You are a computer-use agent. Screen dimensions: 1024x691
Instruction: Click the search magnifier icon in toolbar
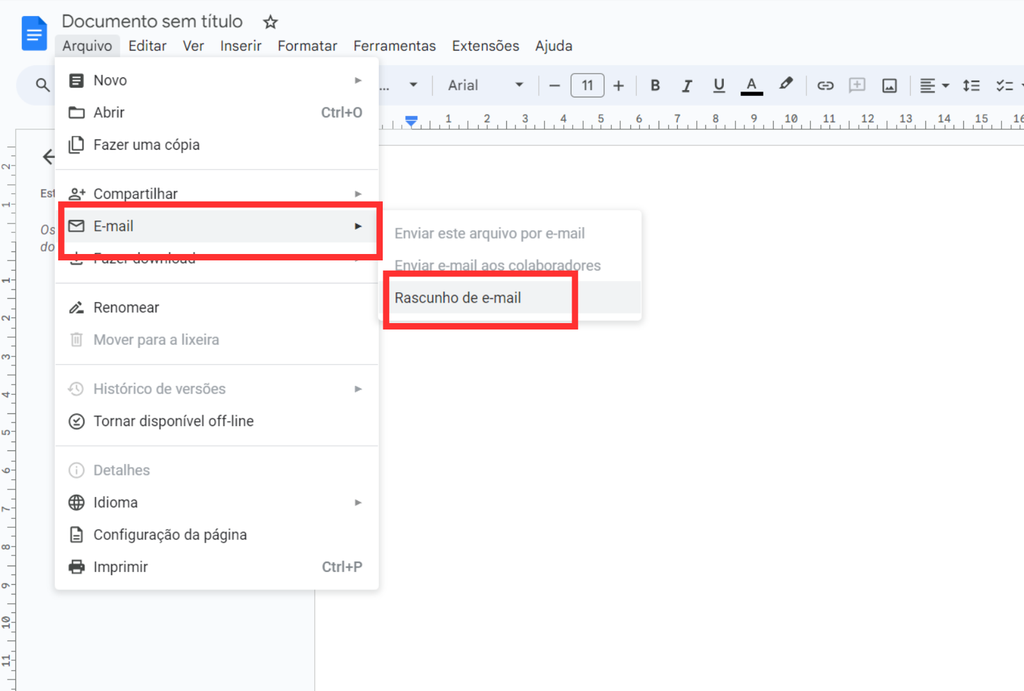(42, 85)
